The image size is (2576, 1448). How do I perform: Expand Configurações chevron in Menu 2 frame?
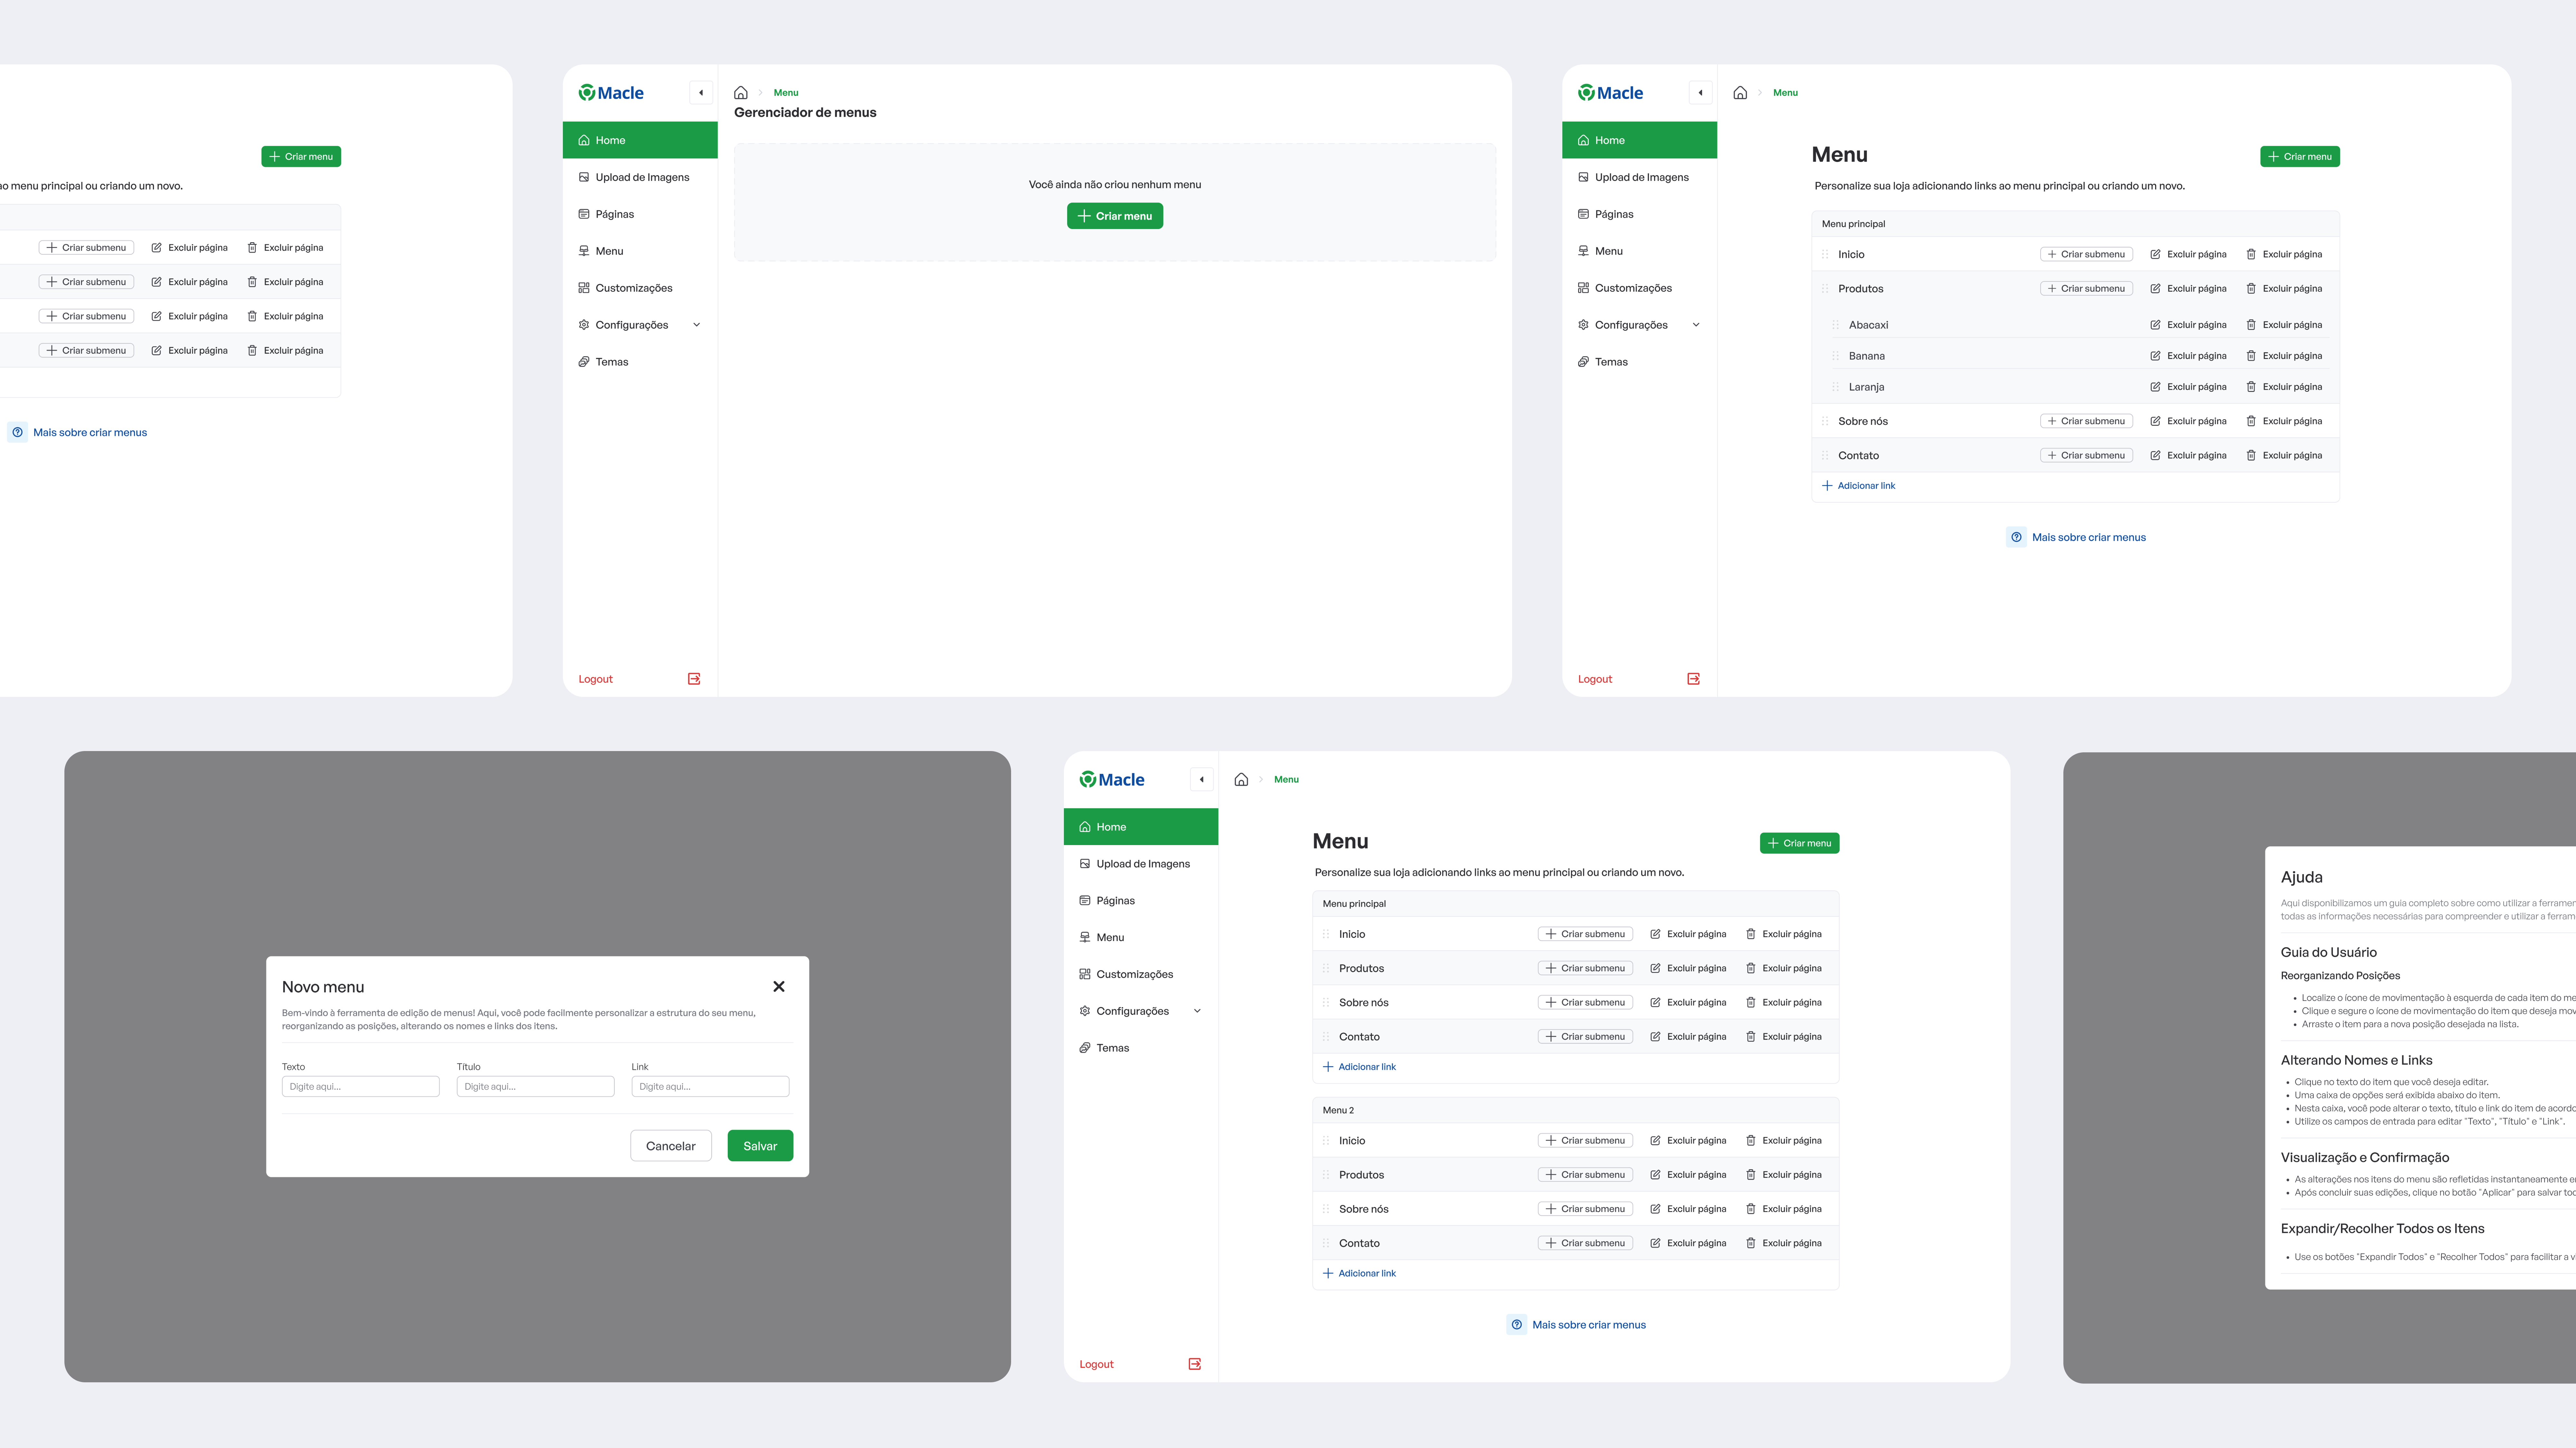(x=1197, y=1011)
